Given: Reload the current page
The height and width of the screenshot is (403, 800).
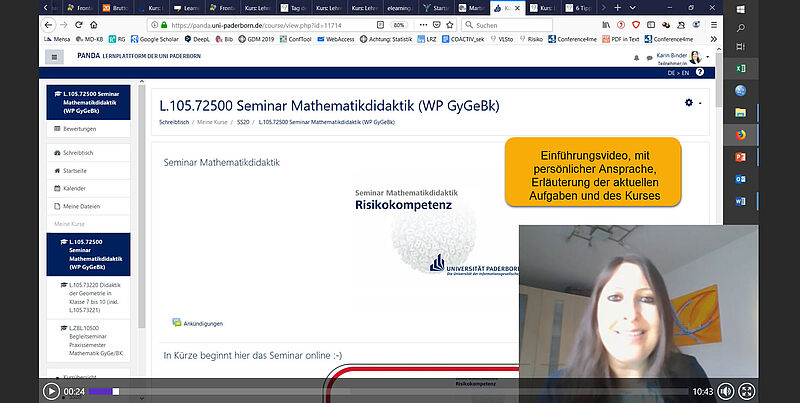Looking at the screenshot, I should [x=79, y=24].
